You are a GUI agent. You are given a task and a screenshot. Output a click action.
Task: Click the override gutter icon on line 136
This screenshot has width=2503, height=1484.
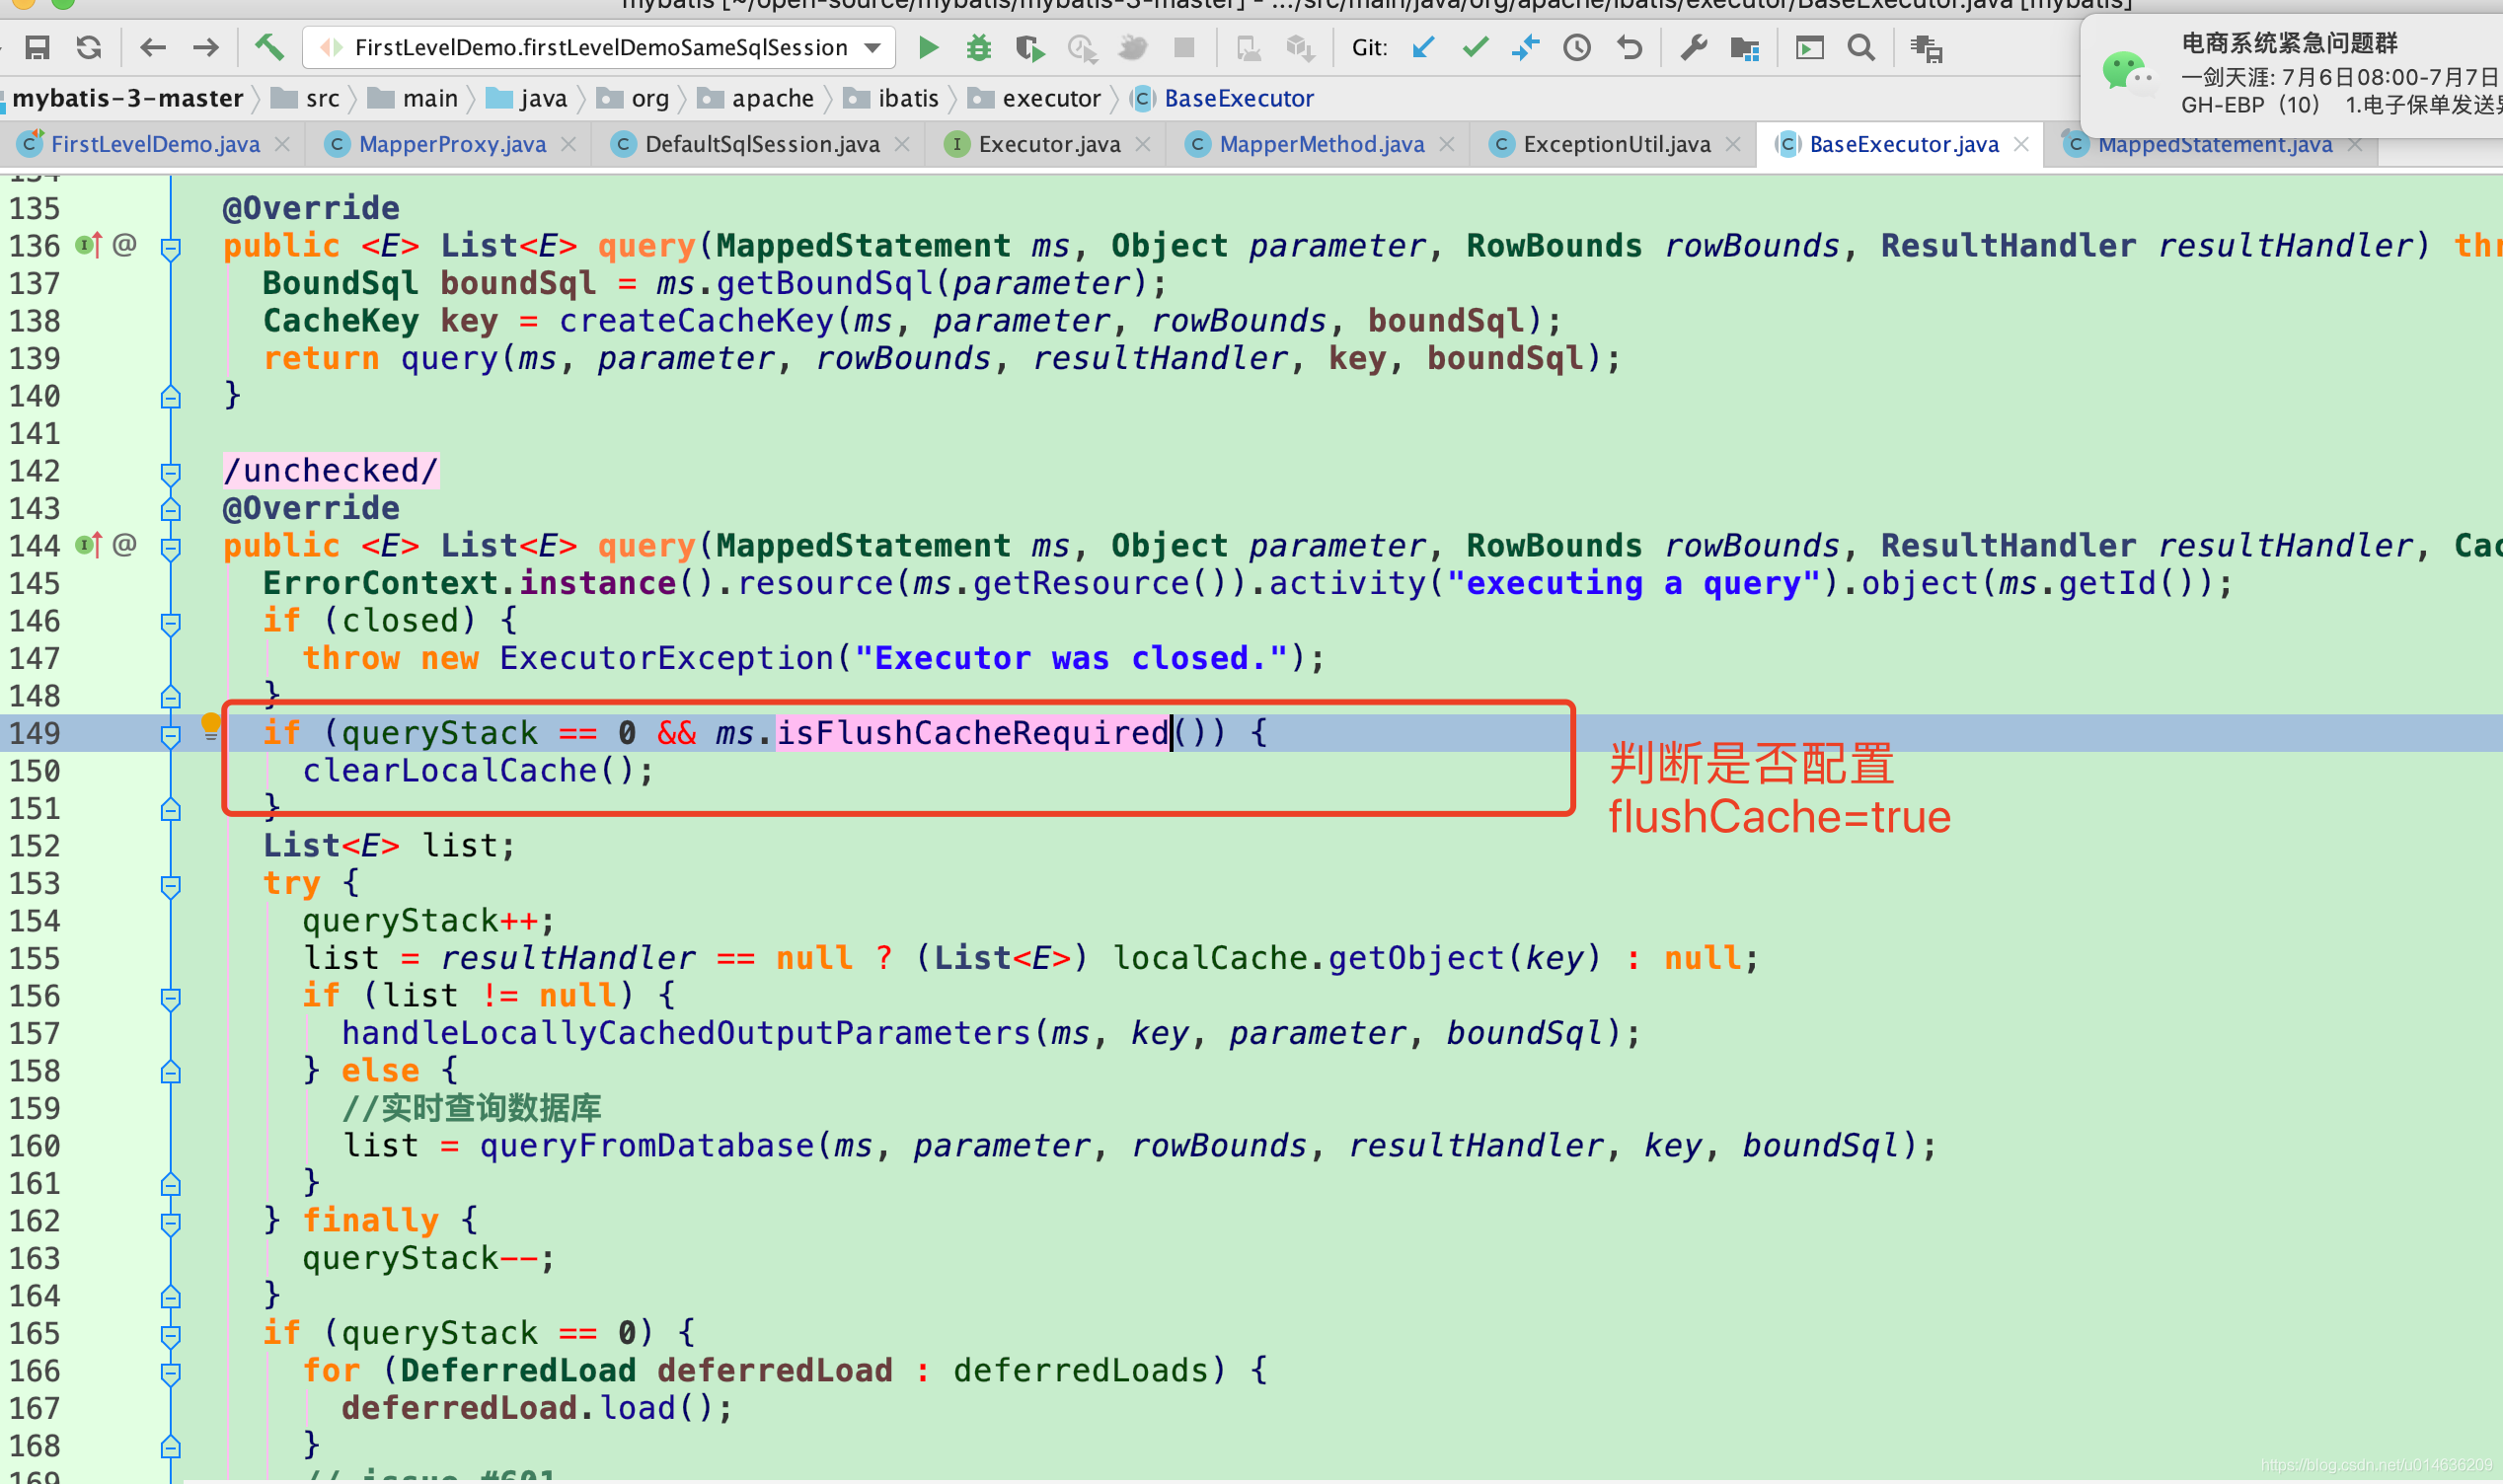[x=90, y=245]
